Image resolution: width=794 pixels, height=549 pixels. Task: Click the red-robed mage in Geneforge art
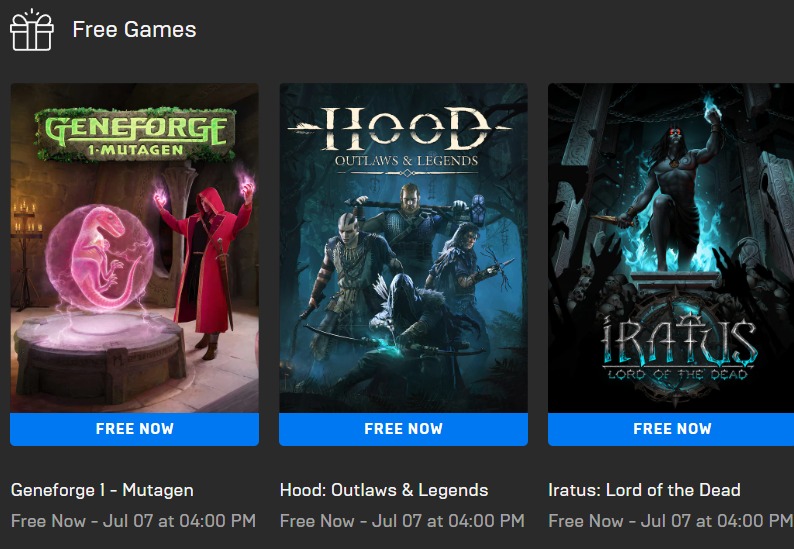[207, 263]
